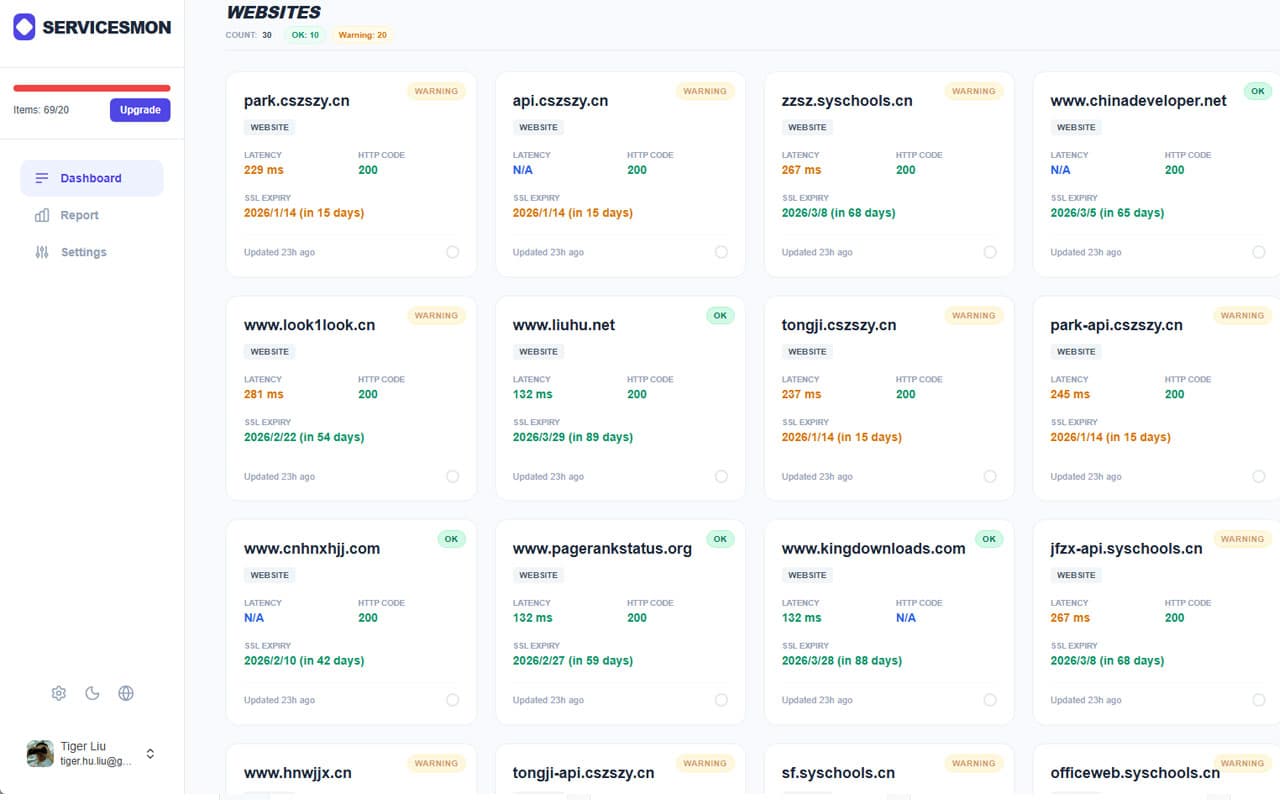Select the www.kingdownloads.com card radio circle
Image resolution: width=1280 pixels, height=800 pixels.
[990, 700]
